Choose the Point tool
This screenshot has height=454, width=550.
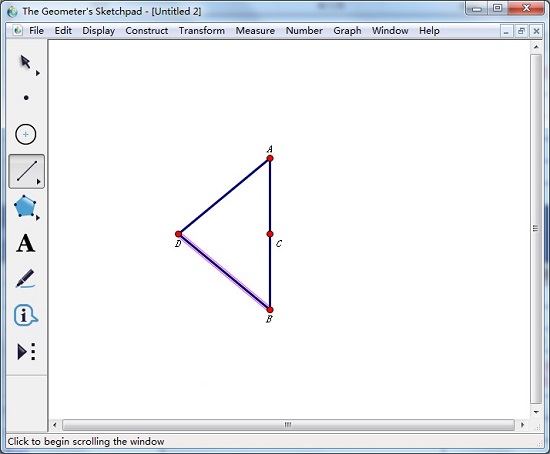coord(26,98)
